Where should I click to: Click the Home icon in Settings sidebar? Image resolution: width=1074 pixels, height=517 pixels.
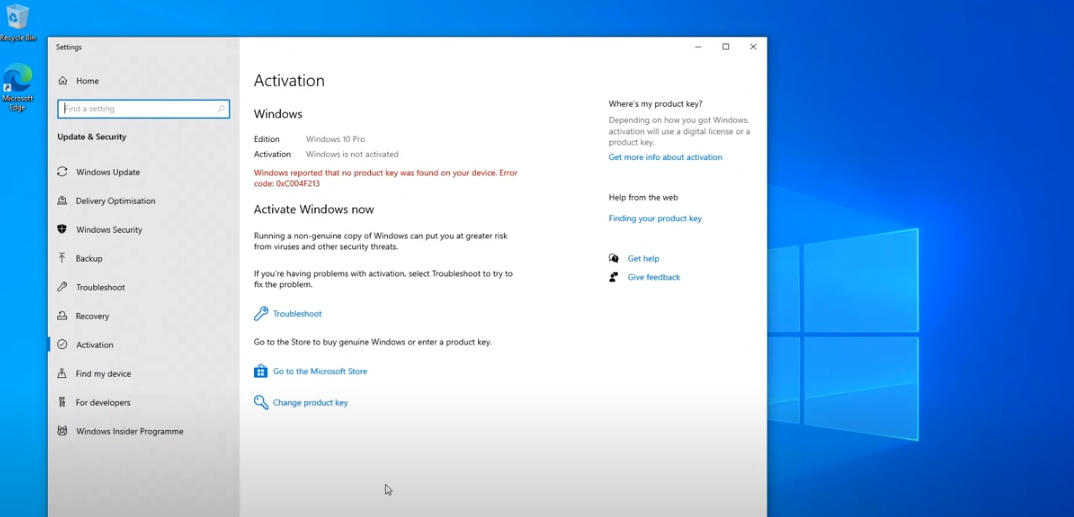click(x=62, y=81)
